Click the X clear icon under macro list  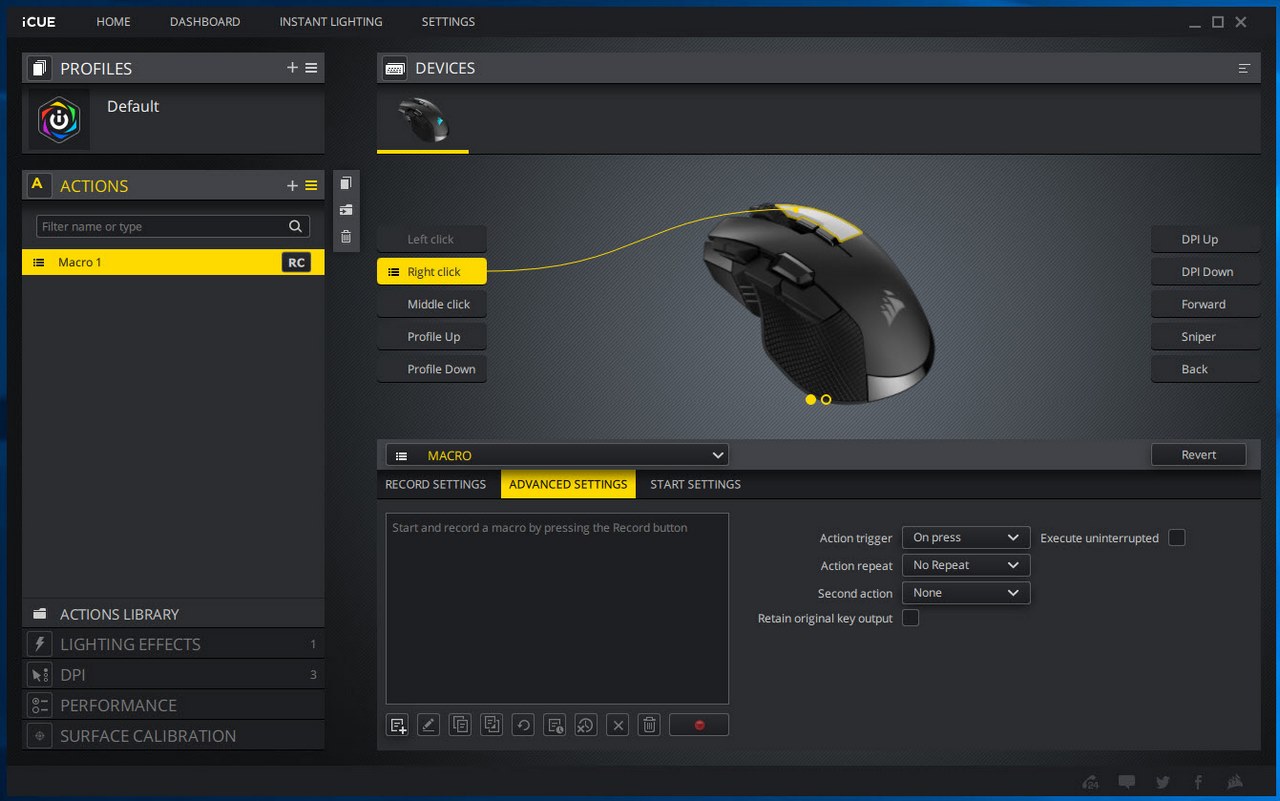pyautogui.click(x=618, y=725)
